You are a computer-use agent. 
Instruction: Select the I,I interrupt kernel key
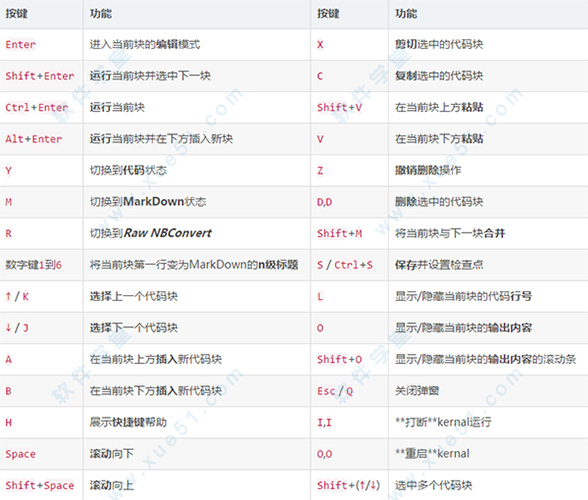coord(324,422)
